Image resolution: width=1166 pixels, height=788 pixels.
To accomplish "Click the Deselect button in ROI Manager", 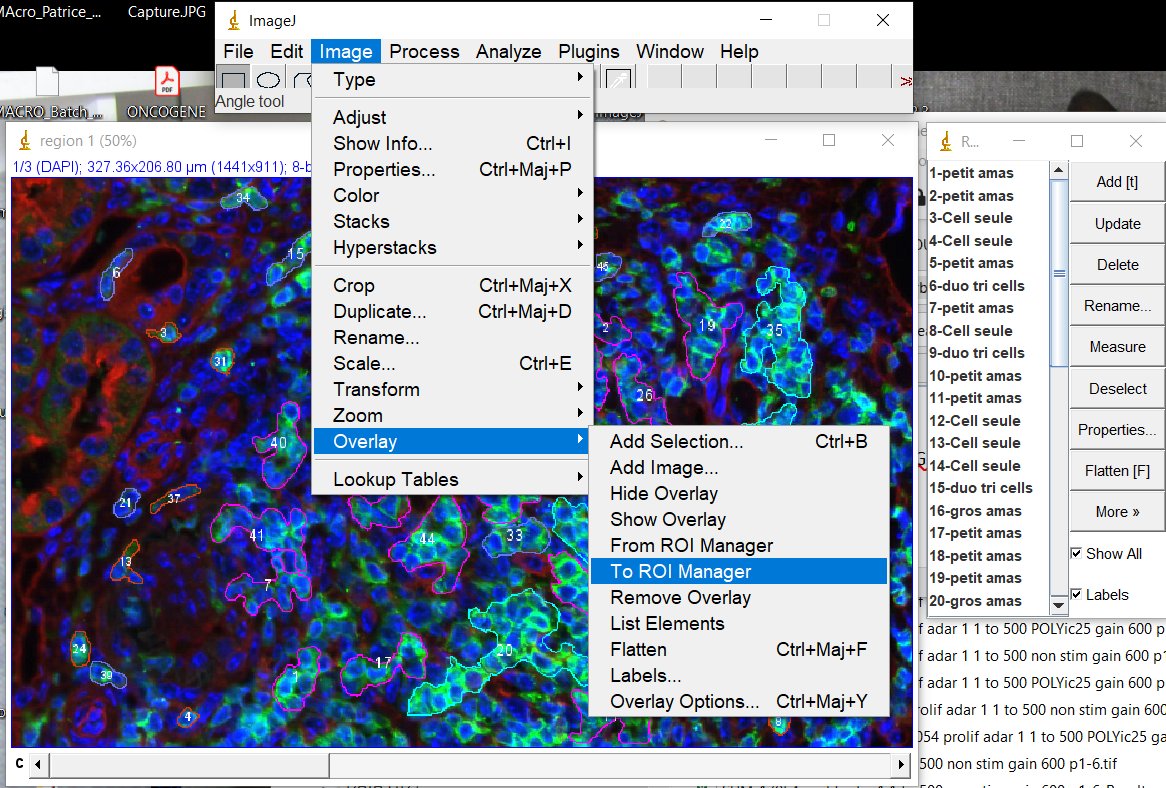I will tap(1116, 388).
